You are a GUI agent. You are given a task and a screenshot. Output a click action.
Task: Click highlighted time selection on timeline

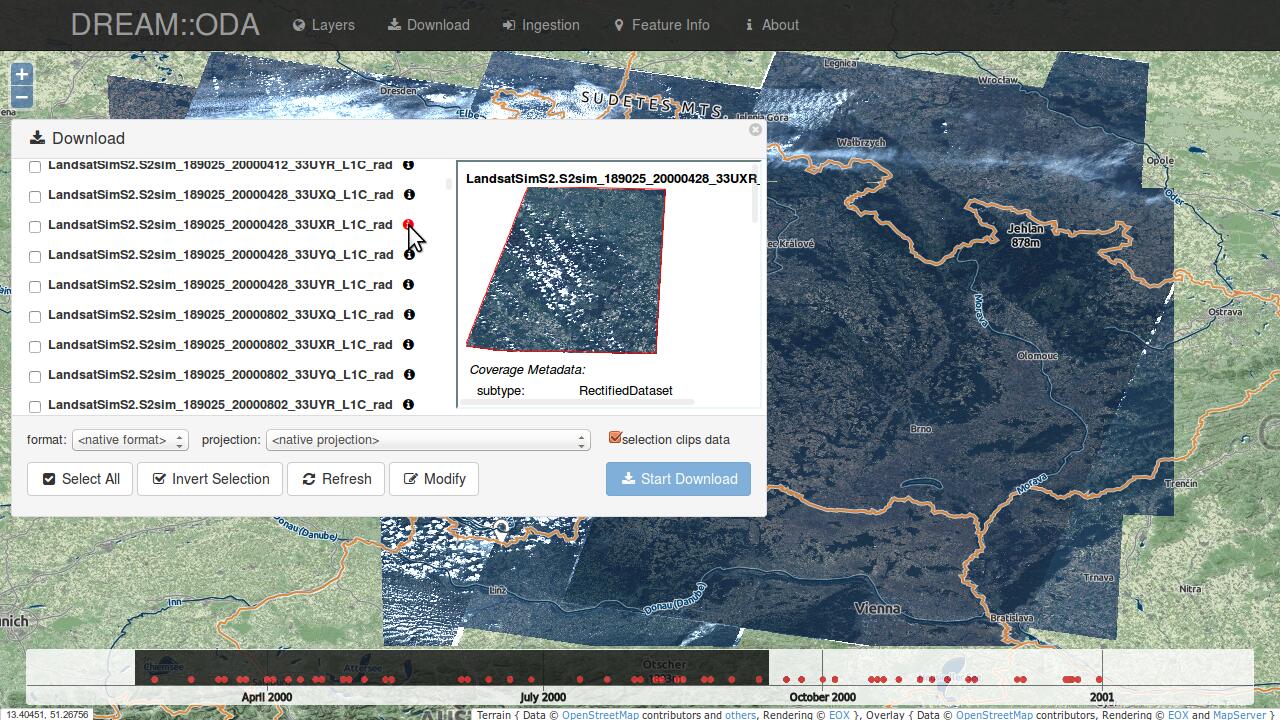[452, 667]
